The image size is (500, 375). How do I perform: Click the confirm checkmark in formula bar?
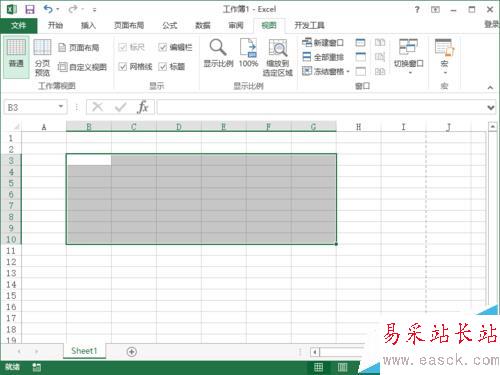point(120,107)
